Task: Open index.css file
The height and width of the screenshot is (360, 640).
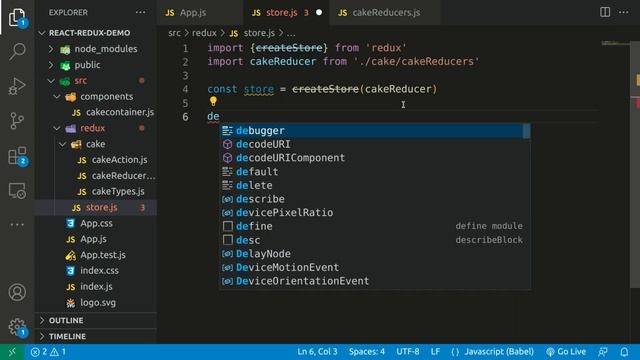Action: pos(96,271)
